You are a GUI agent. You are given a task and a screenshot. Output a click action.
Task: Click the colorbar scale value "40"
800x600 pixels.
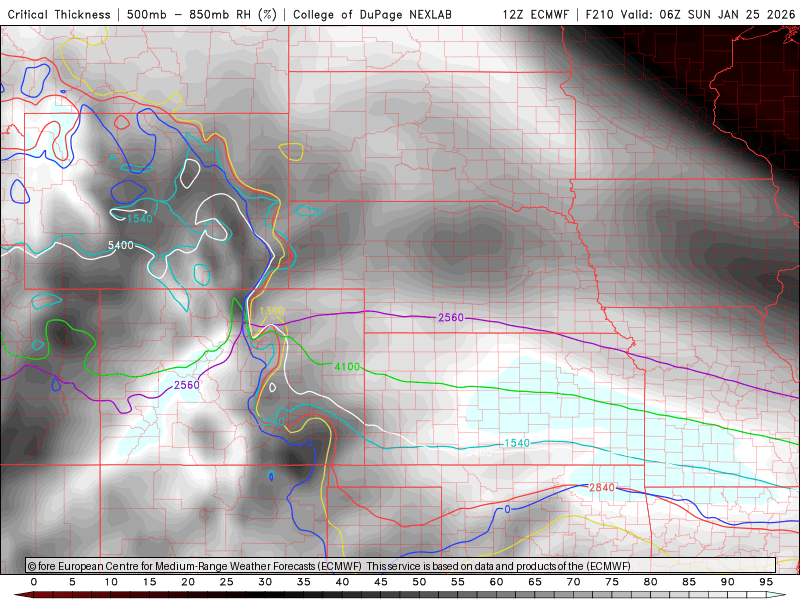[x=342, y=582]
